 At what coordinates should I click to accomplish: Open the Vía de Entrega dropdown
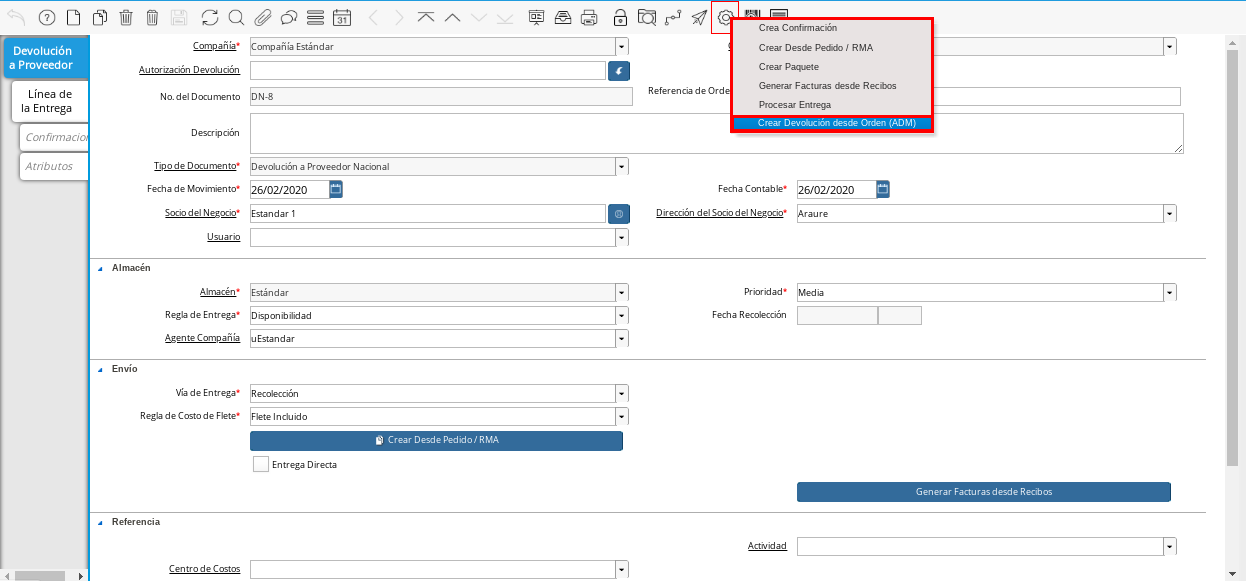622,394
